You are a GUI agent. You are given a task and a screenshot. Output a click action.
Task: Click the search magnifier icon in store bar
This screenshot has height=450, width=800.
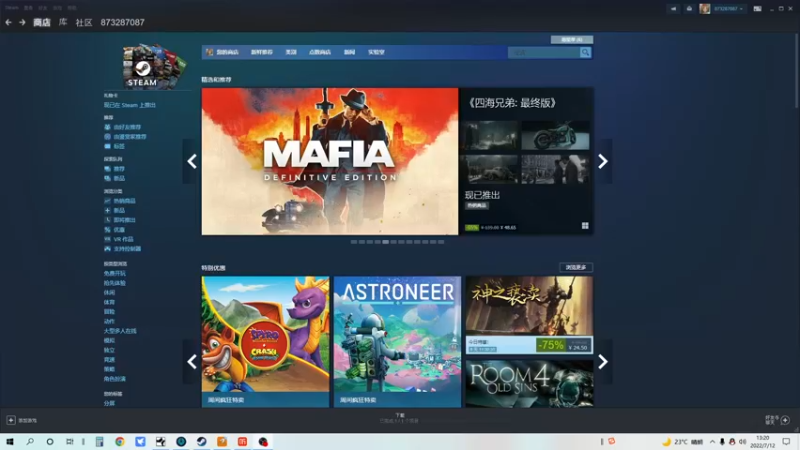[x=585, y=52]
